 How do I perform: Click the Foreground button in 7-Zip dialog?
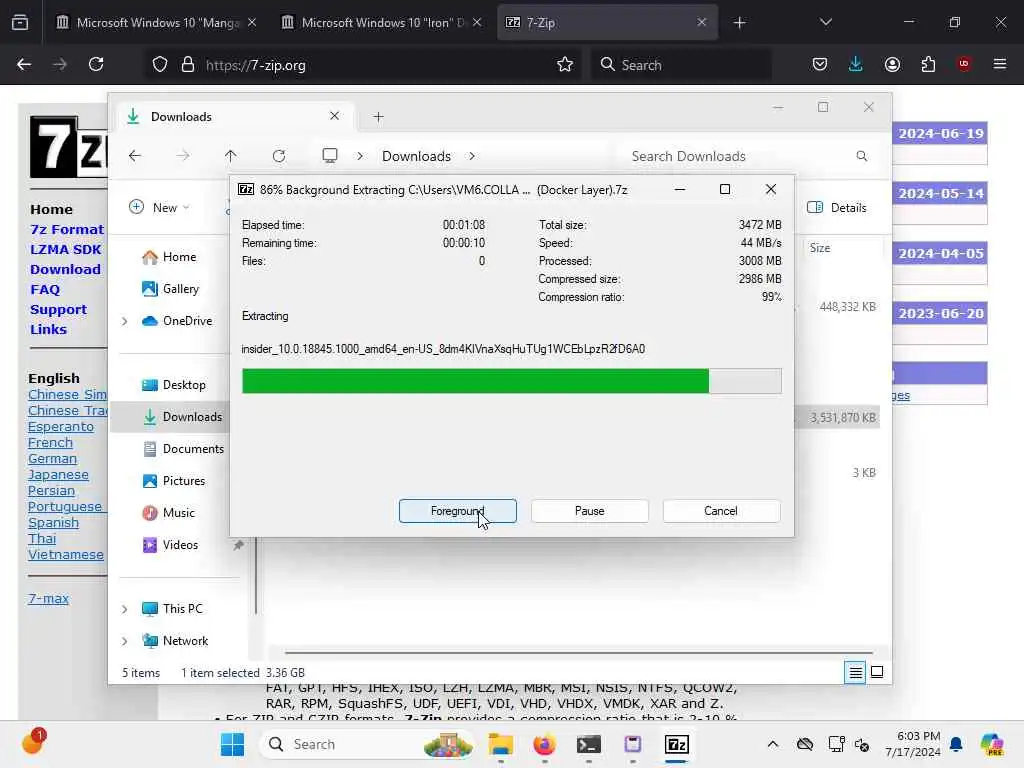pyautogui.click(x=457, y=511)
